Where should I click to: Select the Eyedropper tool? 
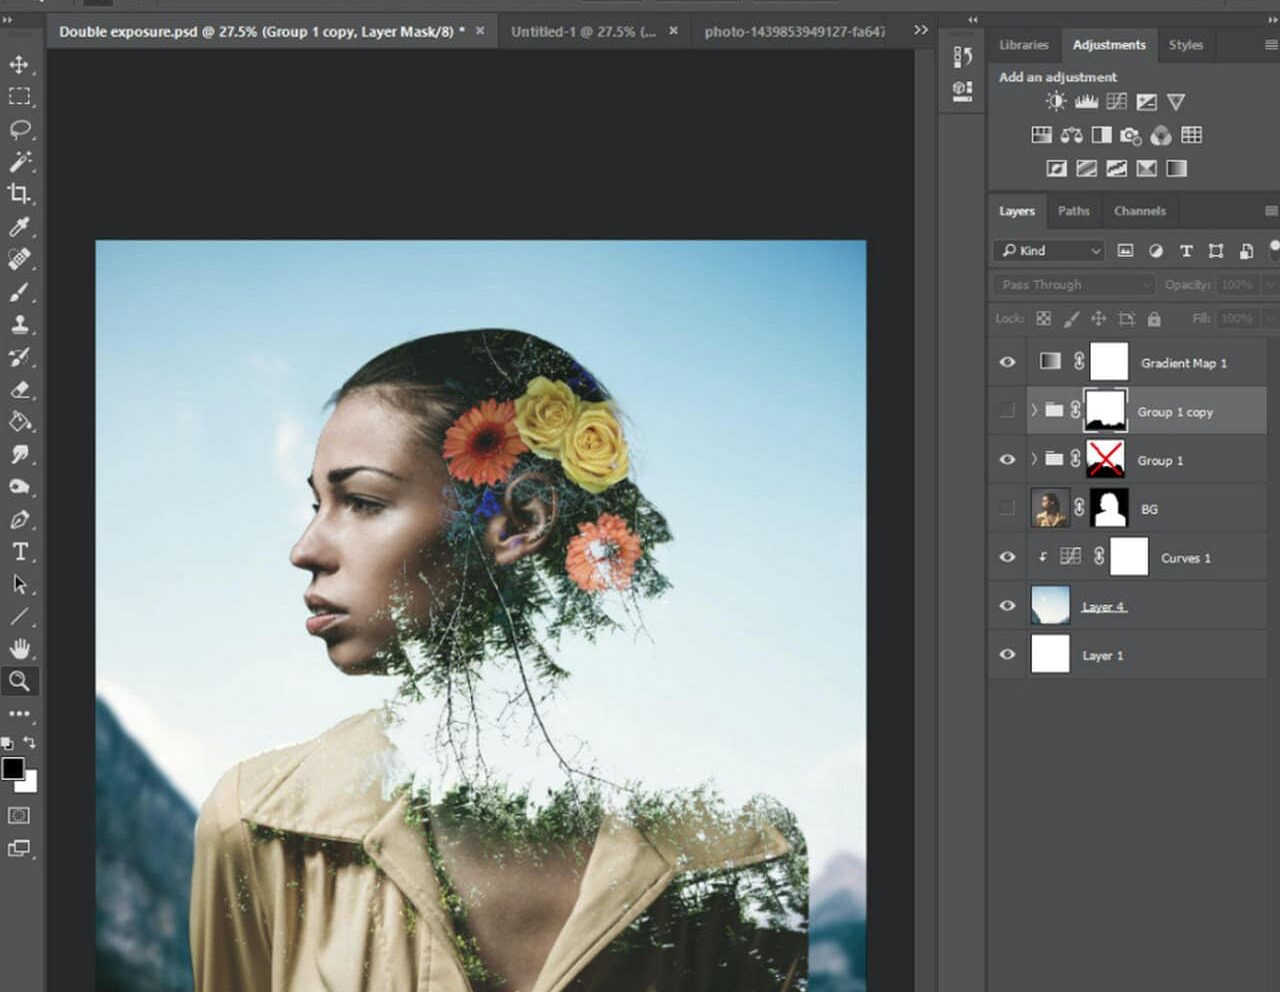tap(19, 226)
